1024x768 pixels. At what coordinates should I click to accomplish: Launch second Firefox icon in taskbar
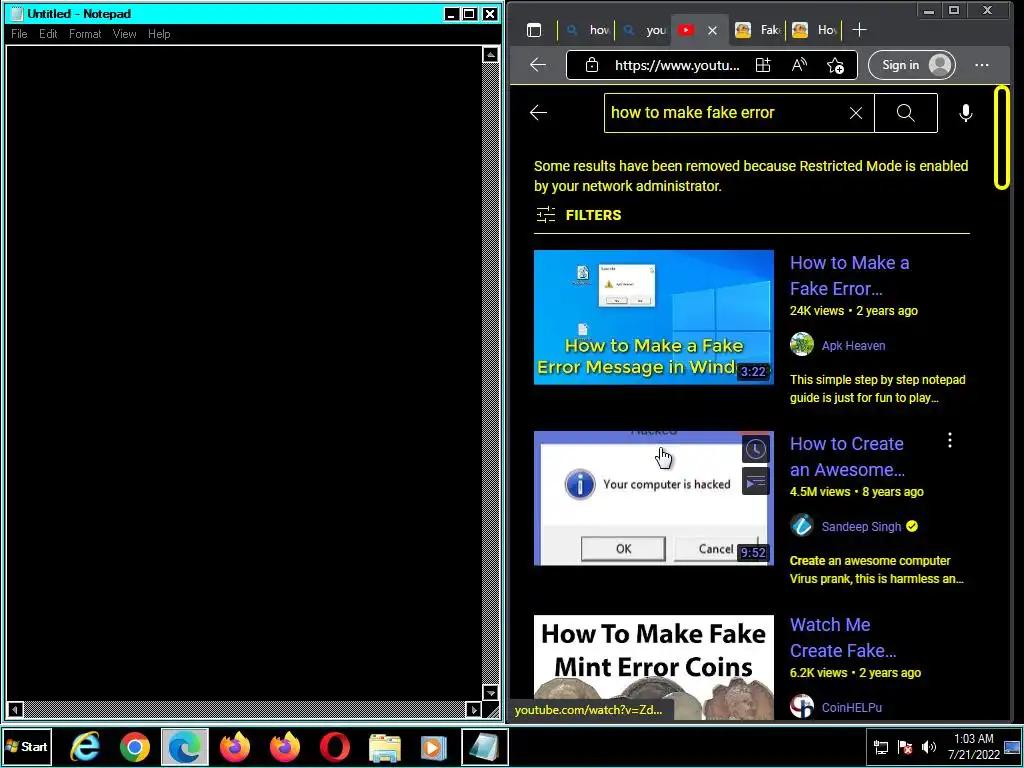[x=285, y=746]
